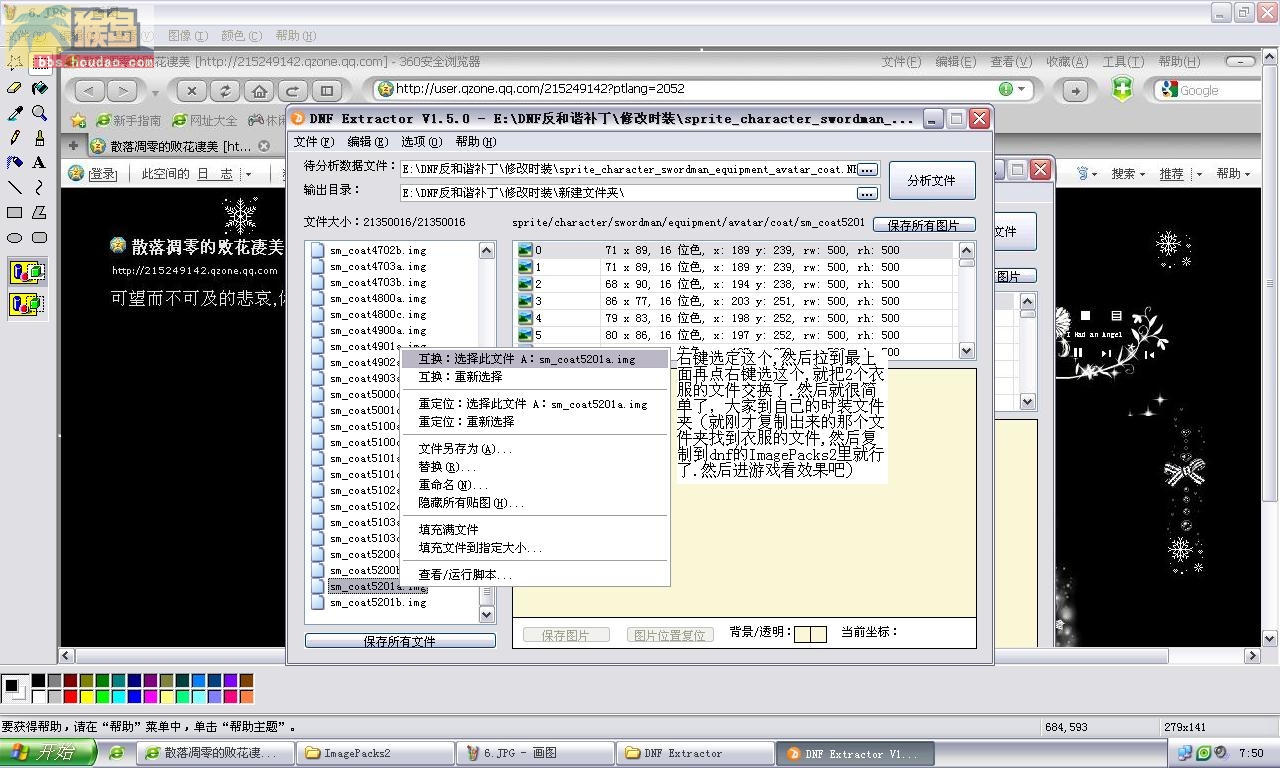1280x768 pixels.
Task: Pick the Color Picker eyedropper tool
Action: coord(15,113)
